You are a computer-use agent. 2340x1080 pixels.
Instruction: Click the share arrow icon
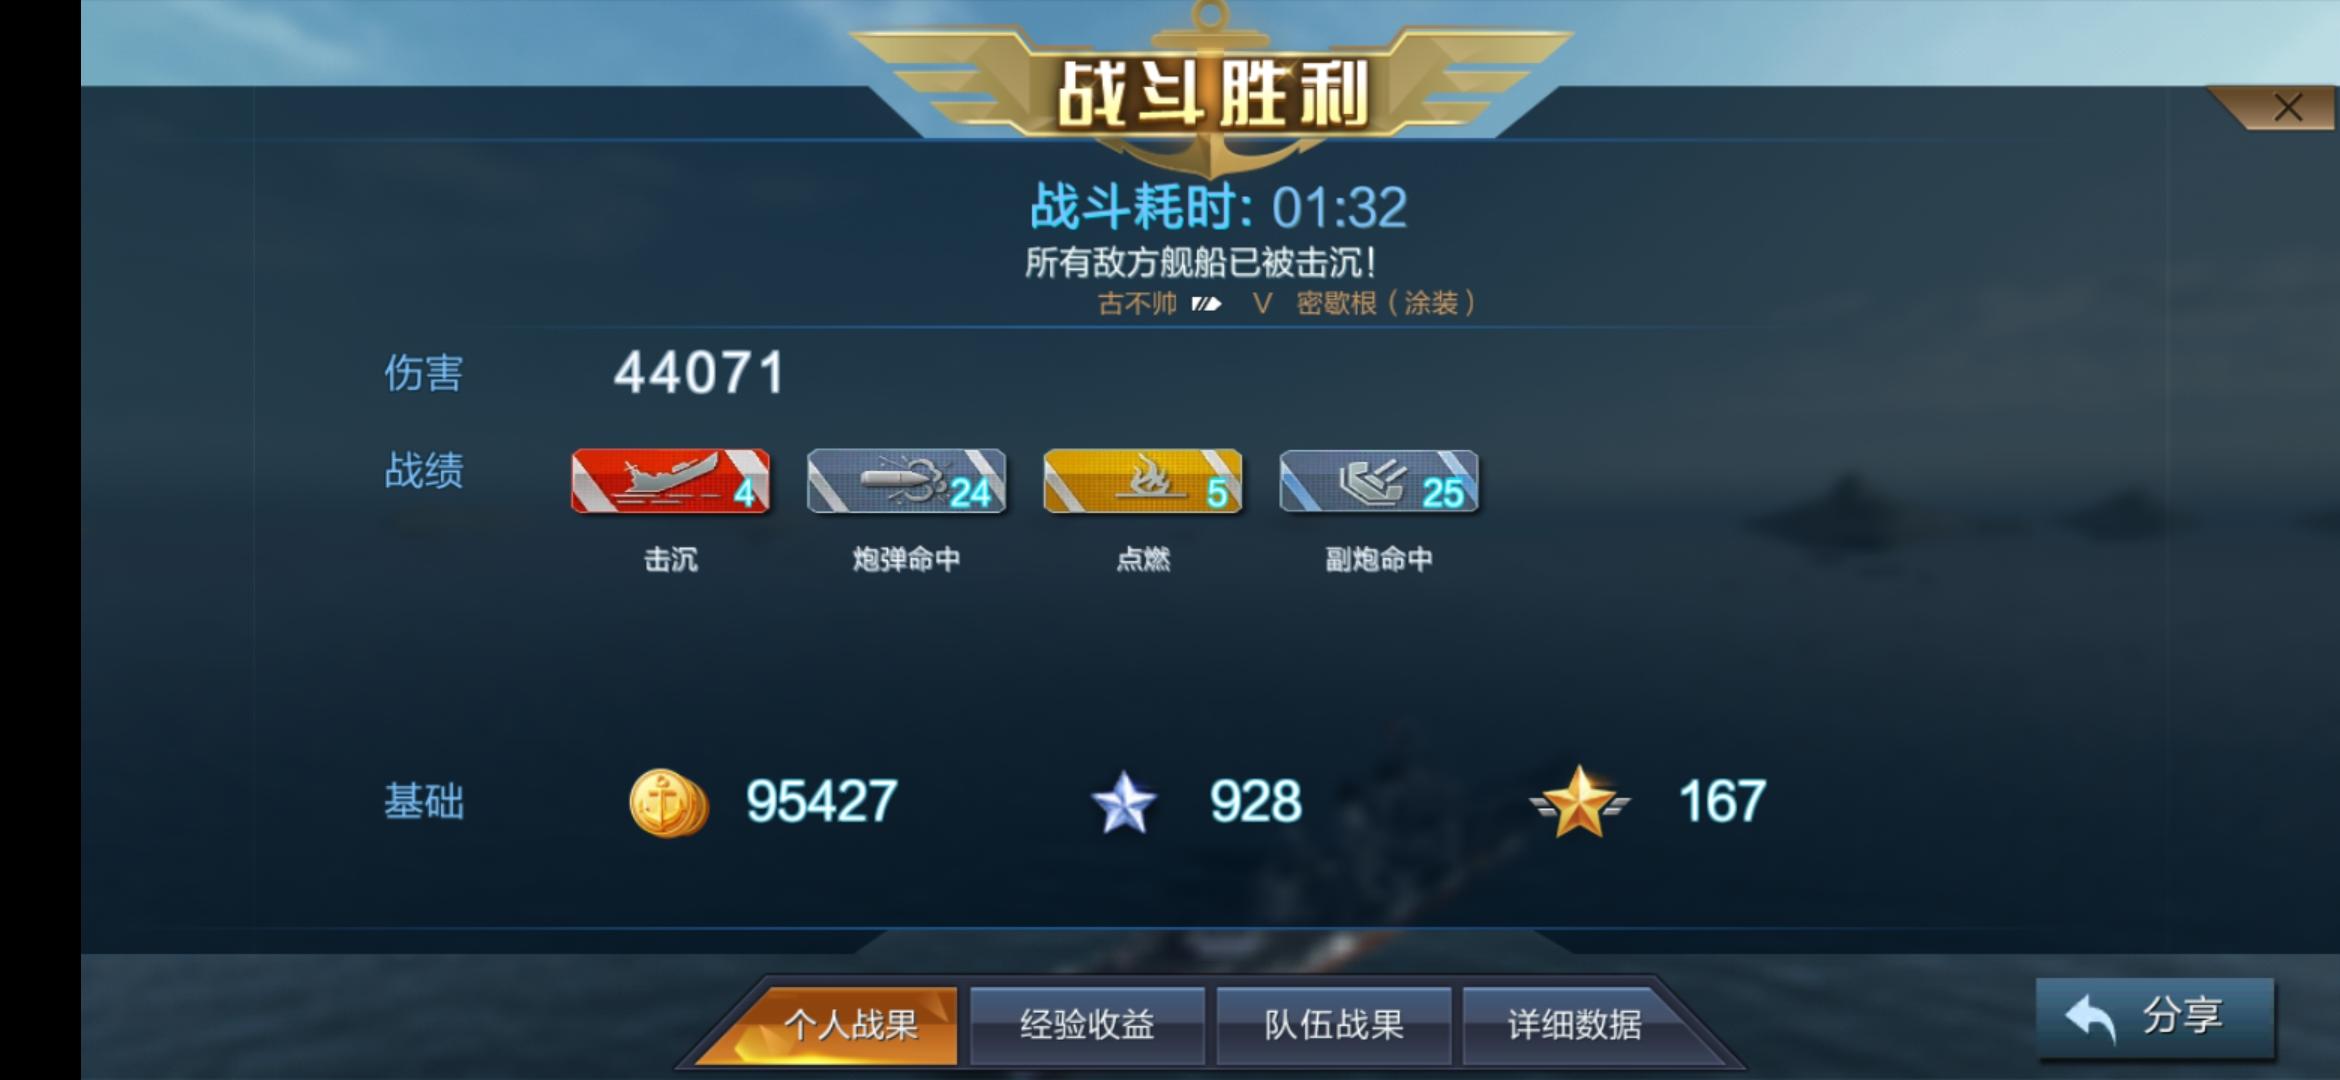click(x=2091, y=1019)
